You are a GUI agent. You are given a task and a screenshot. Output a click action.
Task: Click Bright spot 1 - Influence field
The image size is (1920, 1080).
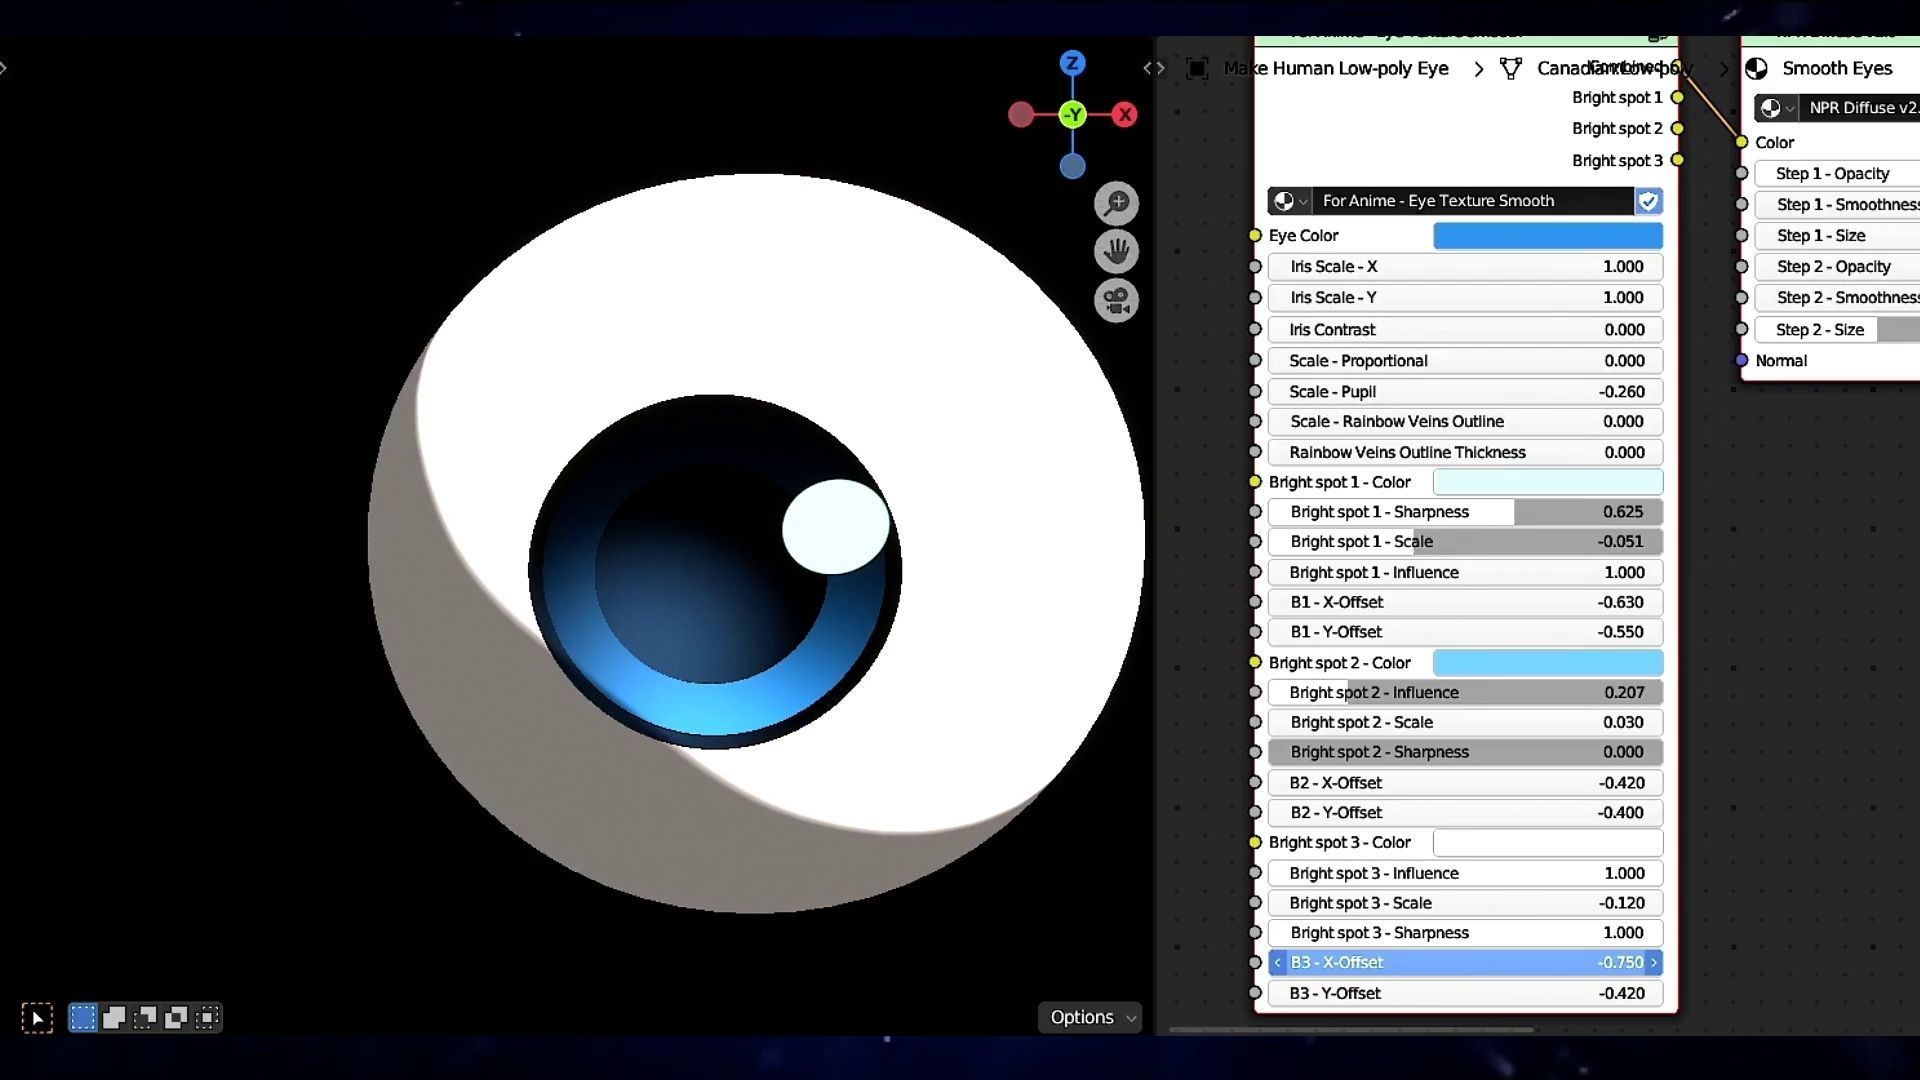[1465, 573]
